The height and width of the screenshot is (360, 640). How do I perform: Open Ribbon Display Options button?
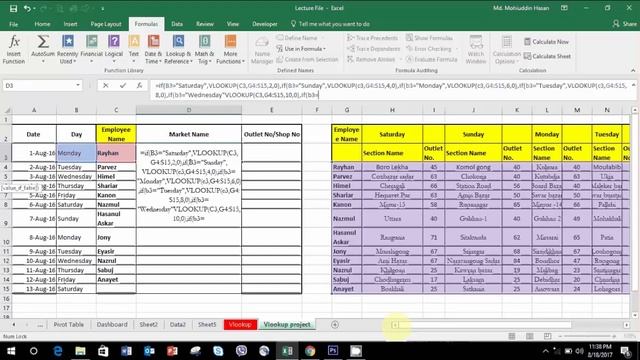coord(564,8)
